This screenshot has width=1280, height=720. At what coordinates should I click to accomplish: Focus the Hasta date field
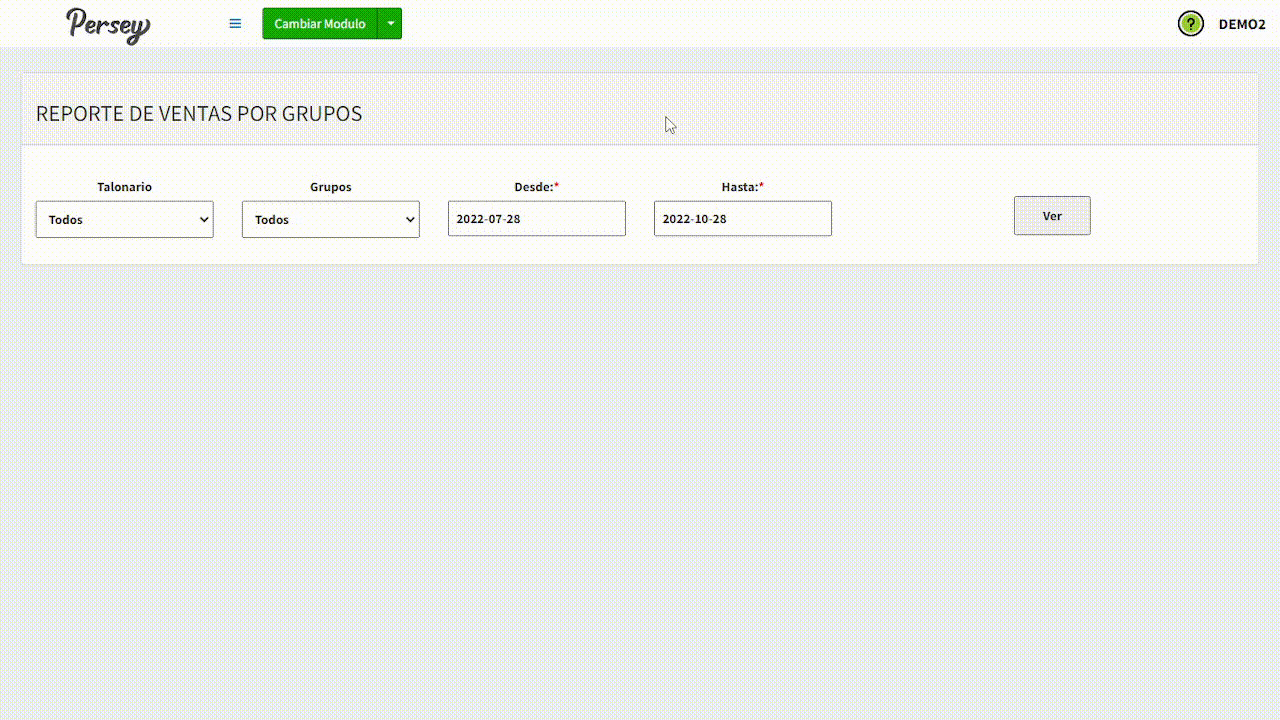[742, 219]
